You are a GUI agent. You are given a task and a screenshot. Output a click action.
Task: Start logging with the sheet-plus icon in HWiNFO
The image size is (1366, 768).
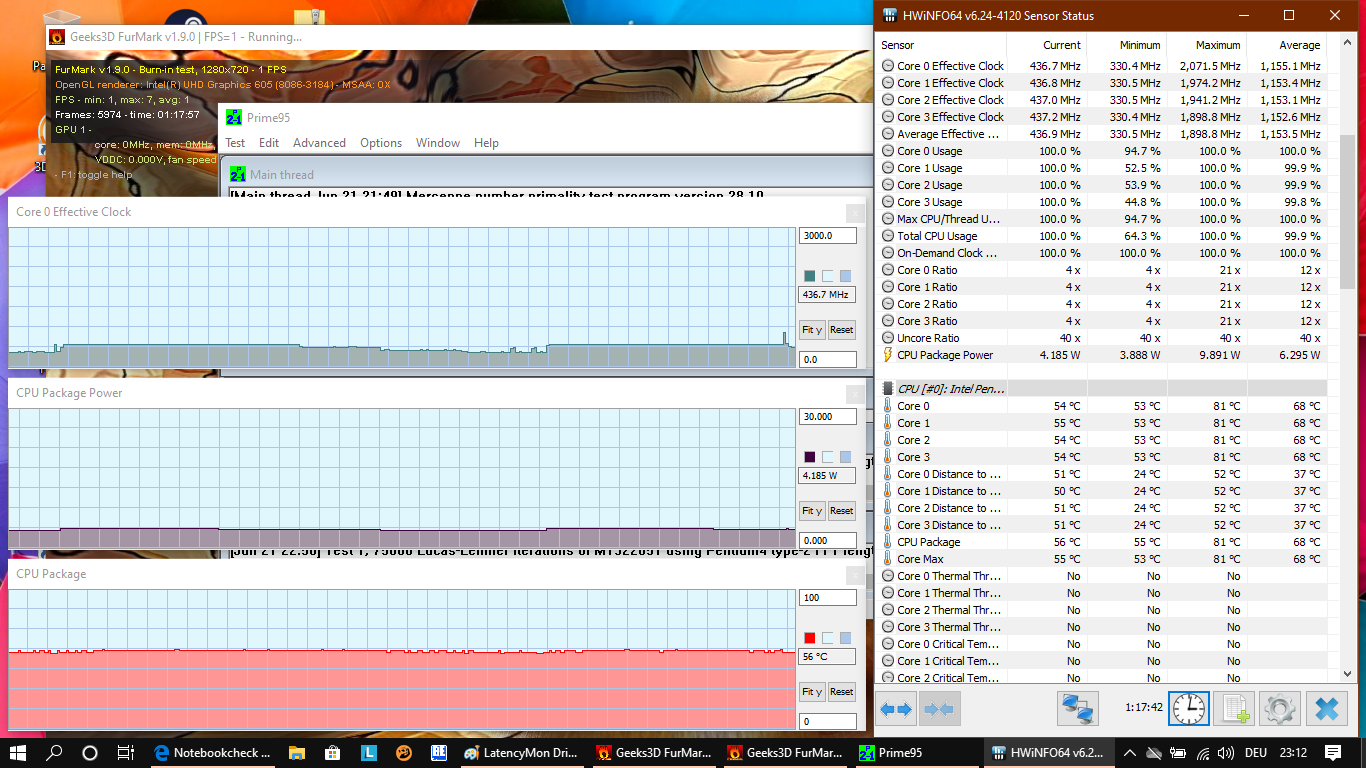coord(1234,709)
